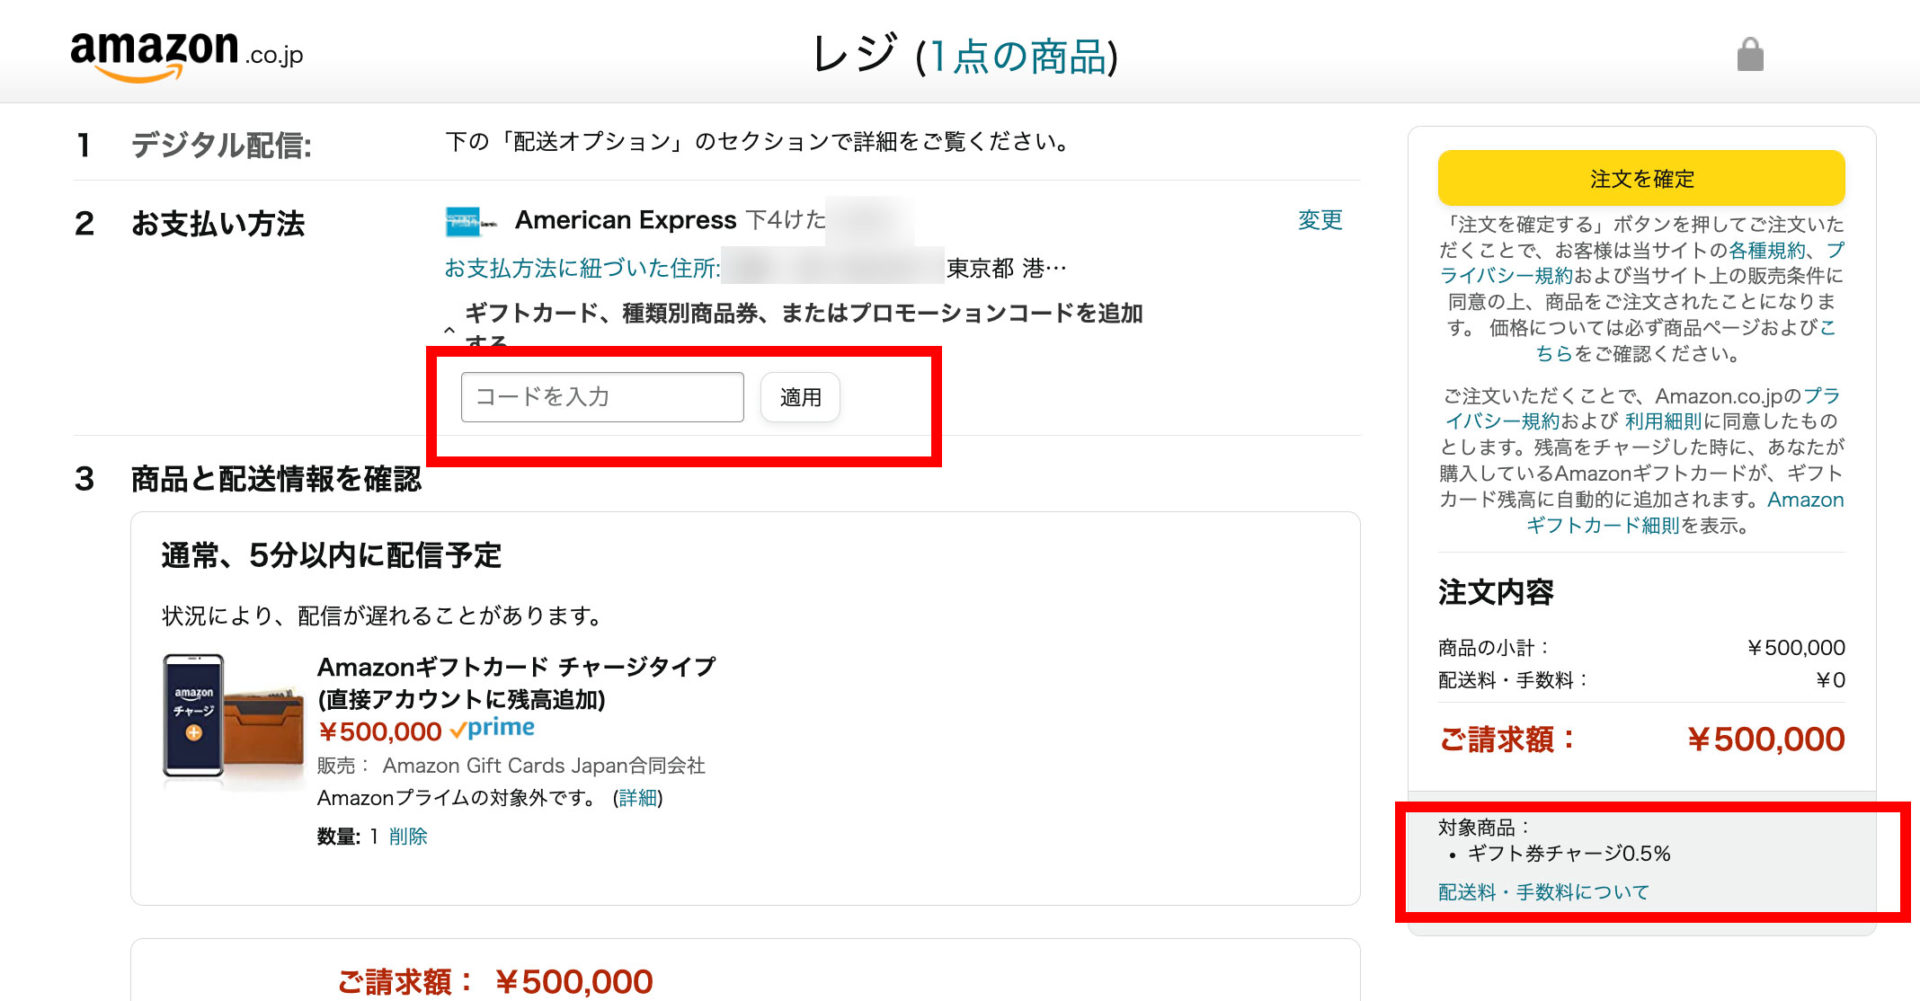1920x1001 pixels.
Task: View the Amazonギフトカード細則 link
Action: click(x=1602, y=525)
